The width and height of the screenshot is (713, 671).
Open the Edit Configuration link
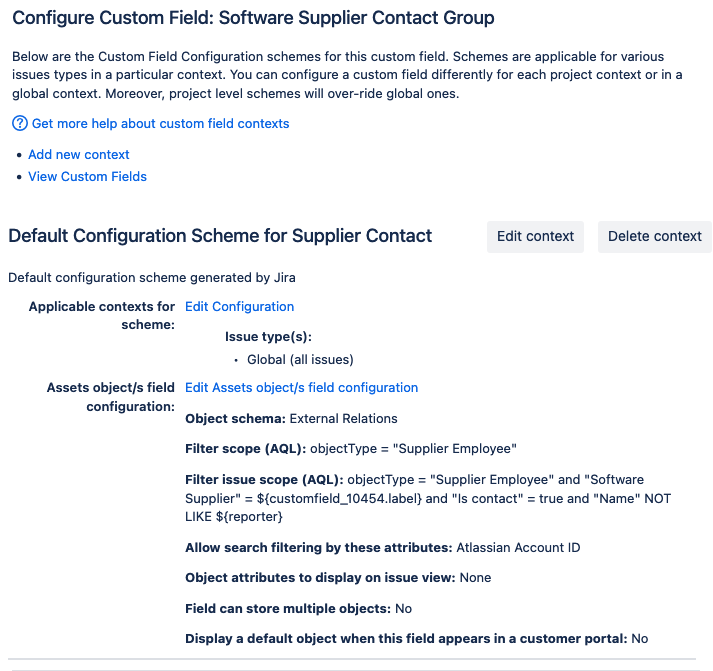point(239,306)
